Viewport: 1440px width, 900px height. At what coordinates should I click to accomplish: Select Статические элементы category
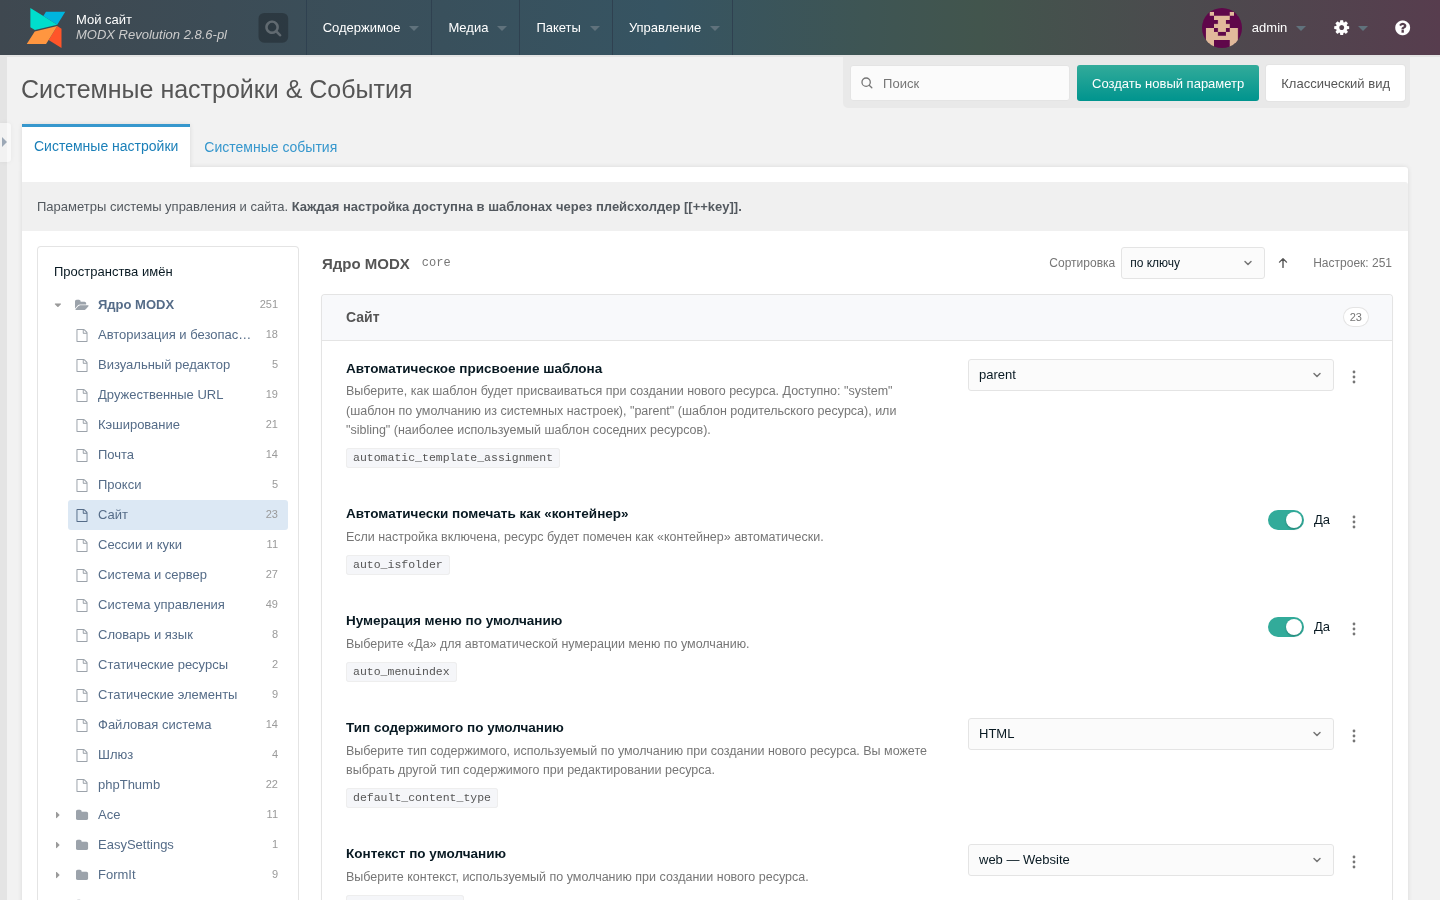pos(178,695)
